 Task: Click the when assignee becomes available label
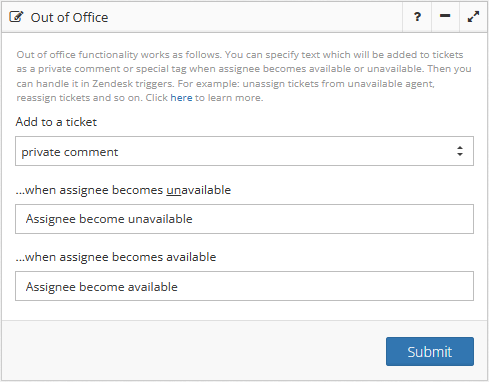[x=116, y=257]
